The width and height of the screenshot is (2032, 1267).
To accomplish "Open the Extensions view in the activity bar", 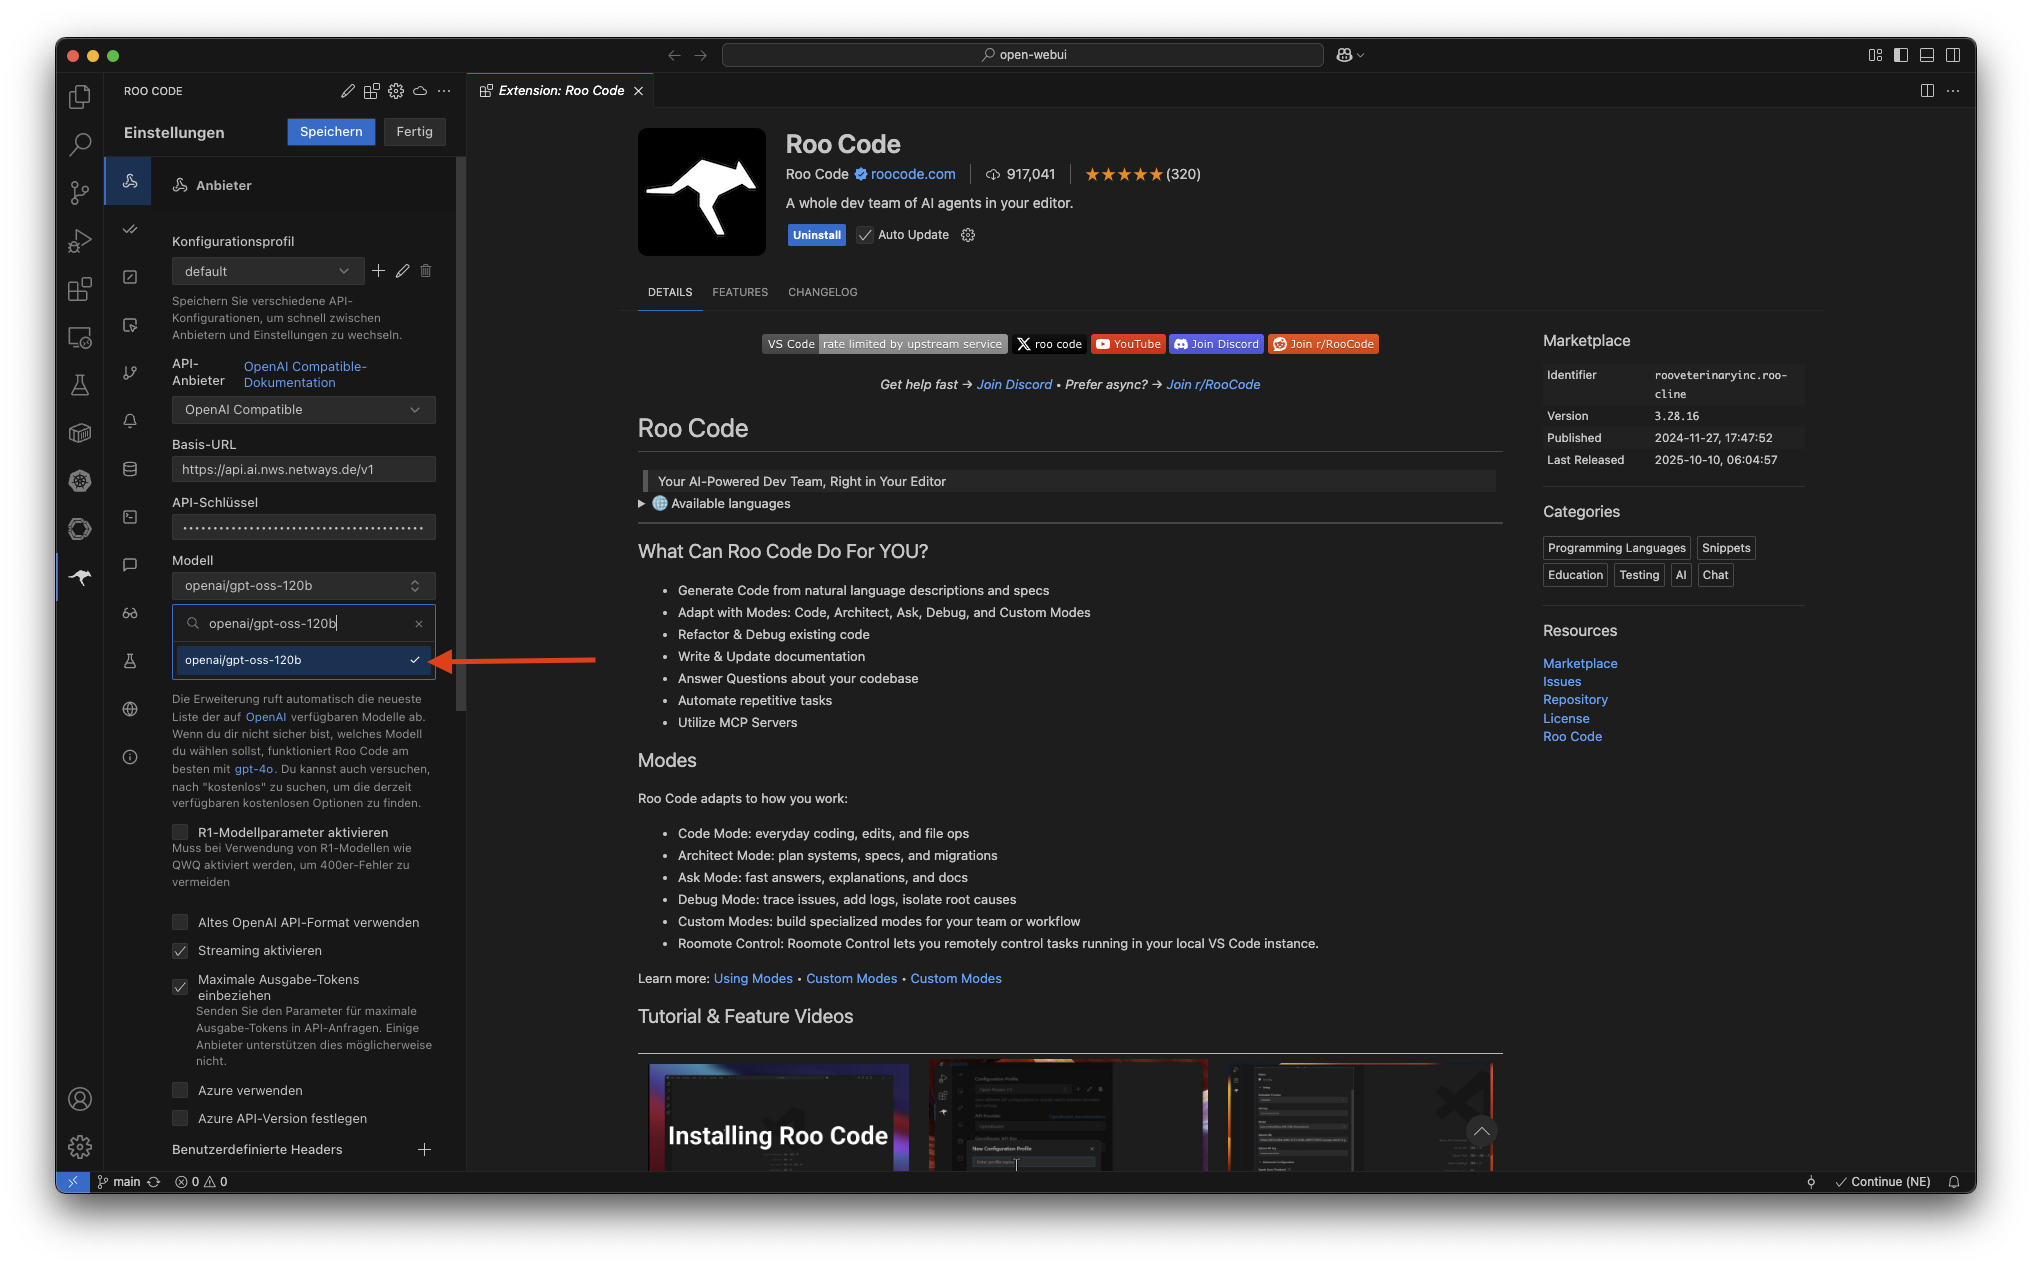I will [x=80, y=289].
